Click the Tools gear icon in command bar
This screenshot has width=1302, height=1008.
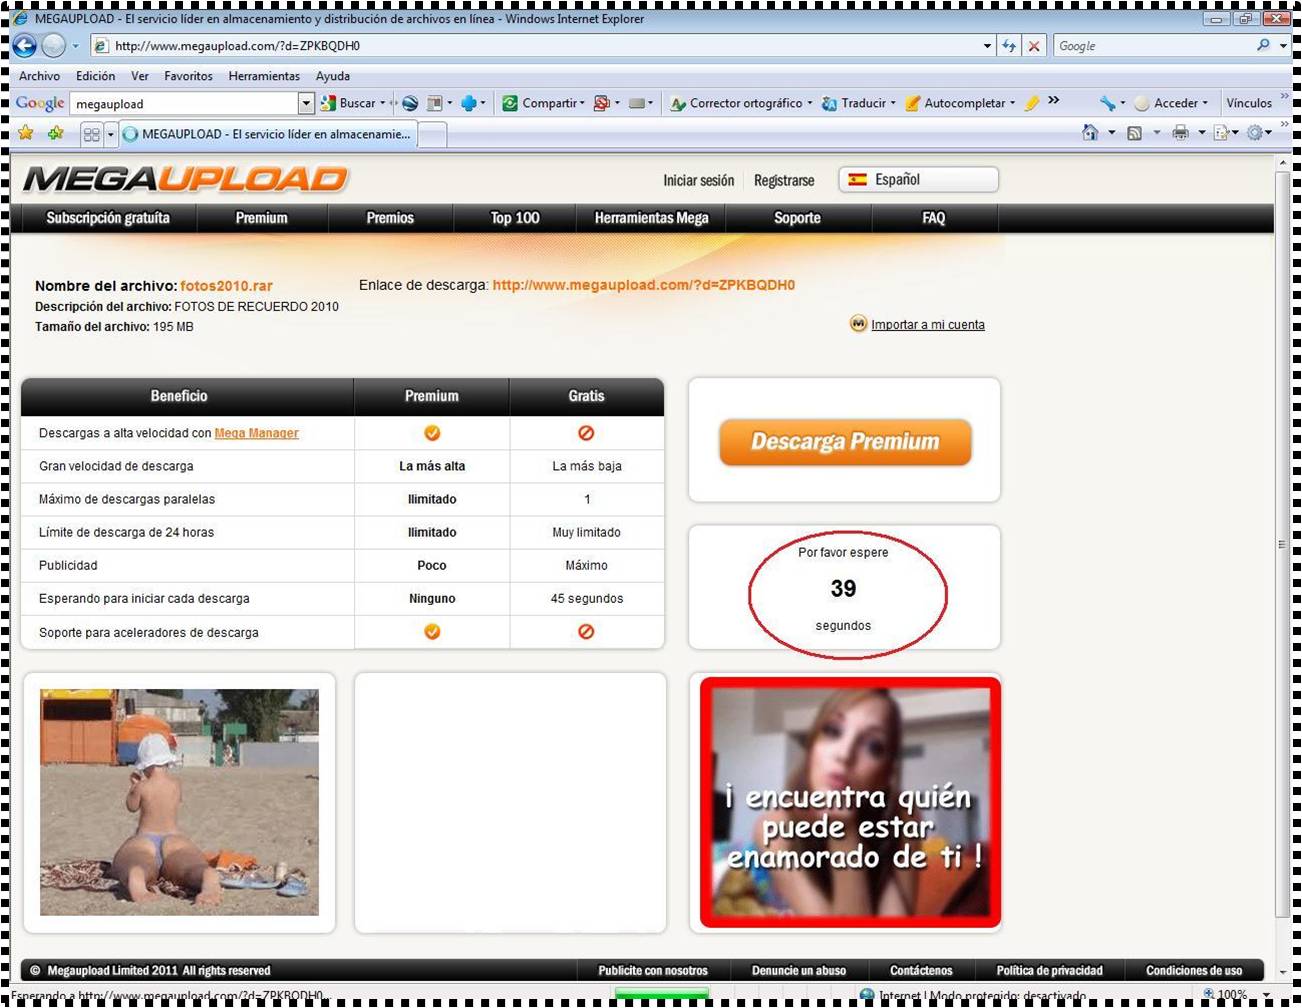coord(1254,132)
